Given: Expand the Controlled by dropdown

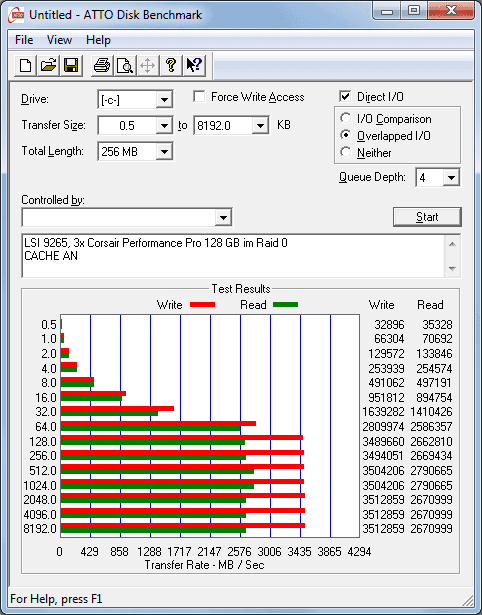Looking at the screenshot, I should (223, 217).
